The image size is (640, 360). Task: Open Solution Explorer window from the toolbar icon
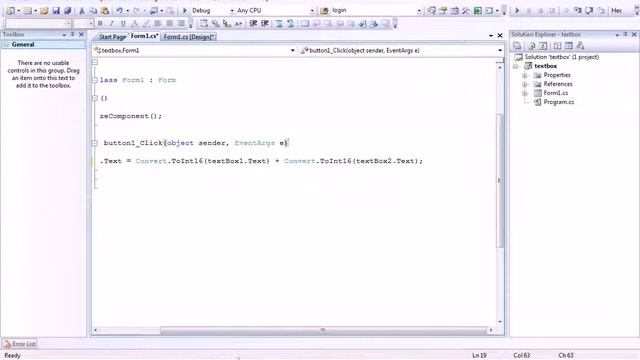tap(431, 11)
